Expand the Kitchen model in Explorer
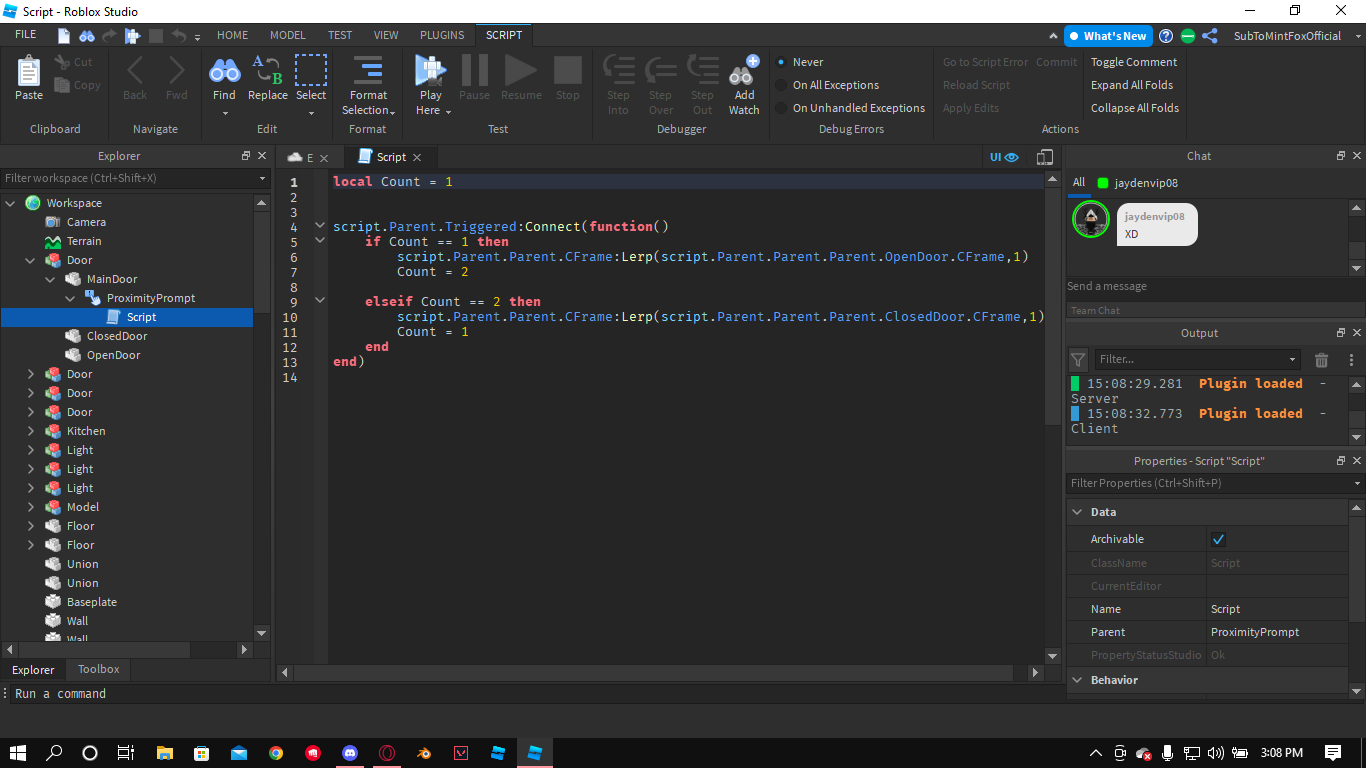Image resolution: width=1366 pixels, height=768 pixels. pyautogui.click(x=31, y=431)
